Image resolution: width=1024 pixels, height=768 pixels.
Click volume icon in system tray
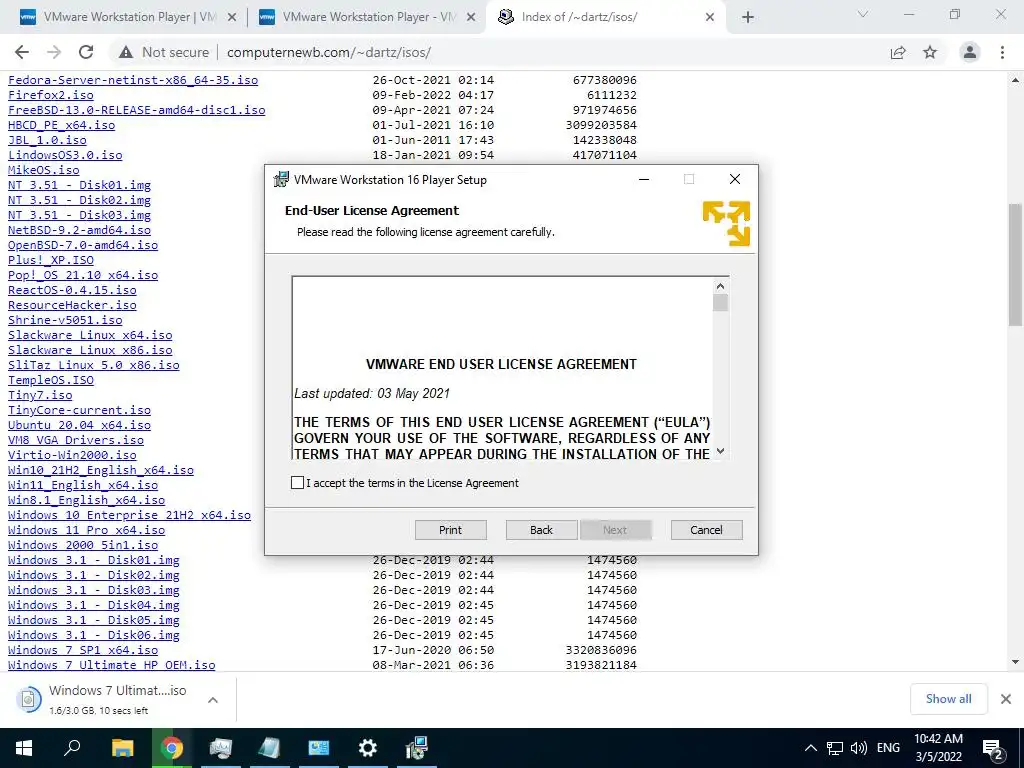coord(859,748)
